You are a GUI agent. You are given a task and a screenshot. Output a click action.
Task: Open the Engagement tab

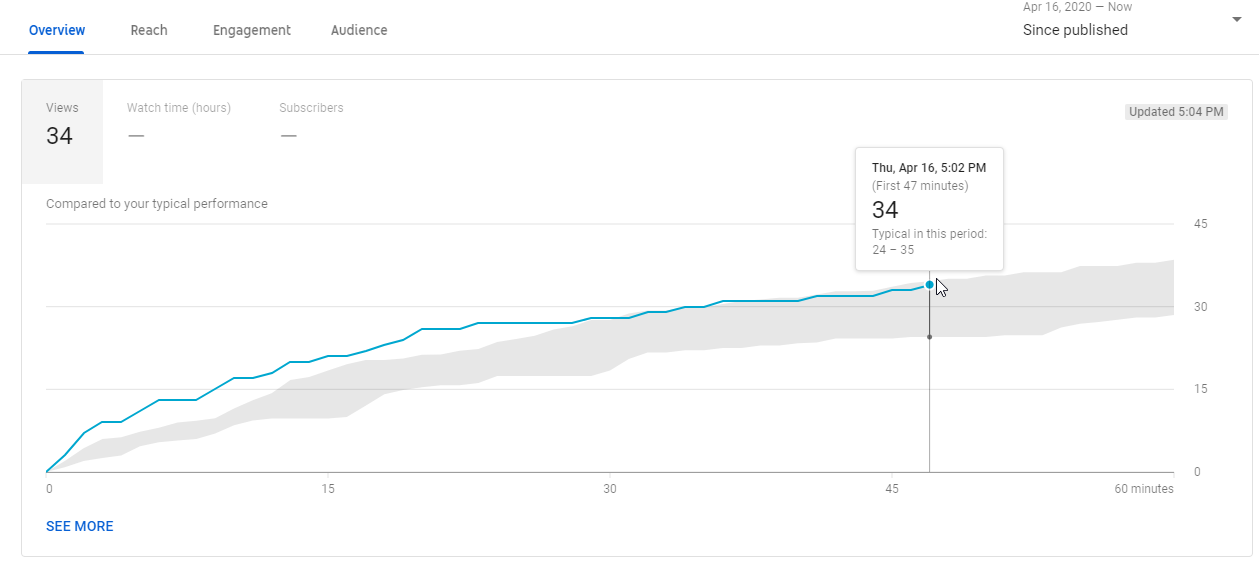252,30
